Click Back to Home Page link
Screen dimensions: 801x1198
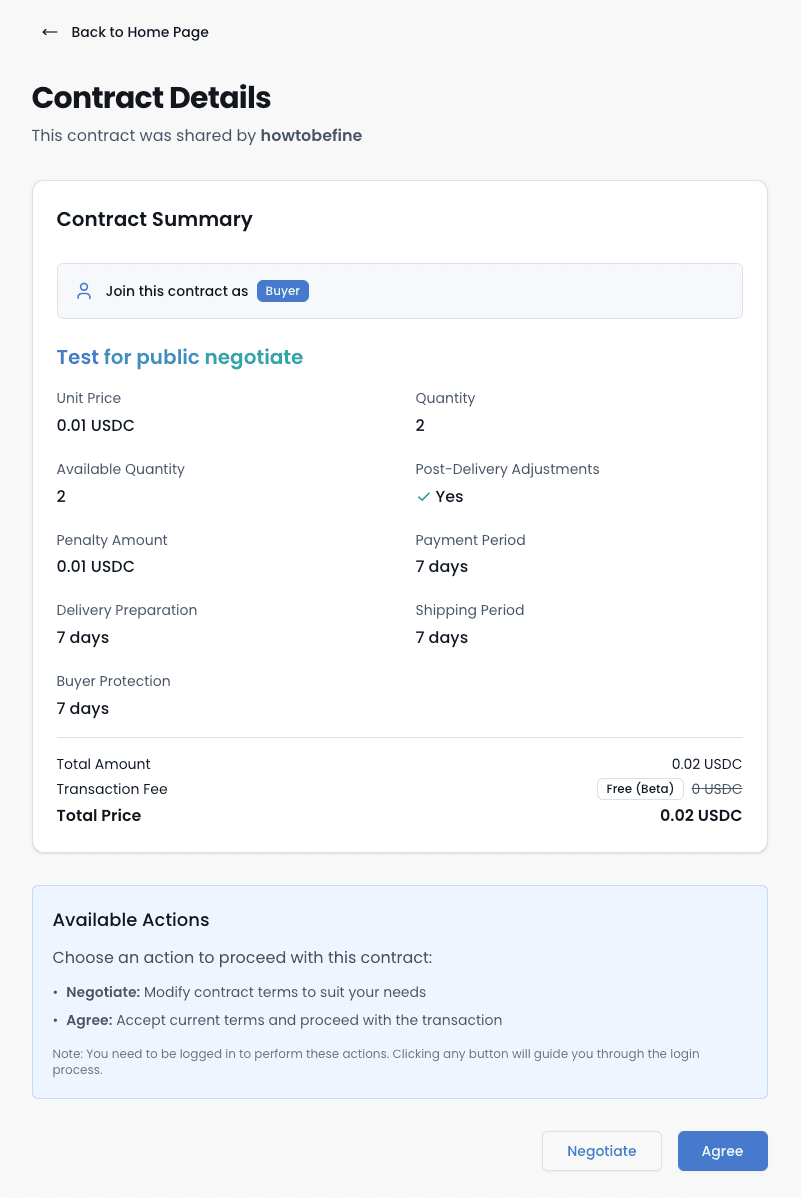(x=139, y=32)
